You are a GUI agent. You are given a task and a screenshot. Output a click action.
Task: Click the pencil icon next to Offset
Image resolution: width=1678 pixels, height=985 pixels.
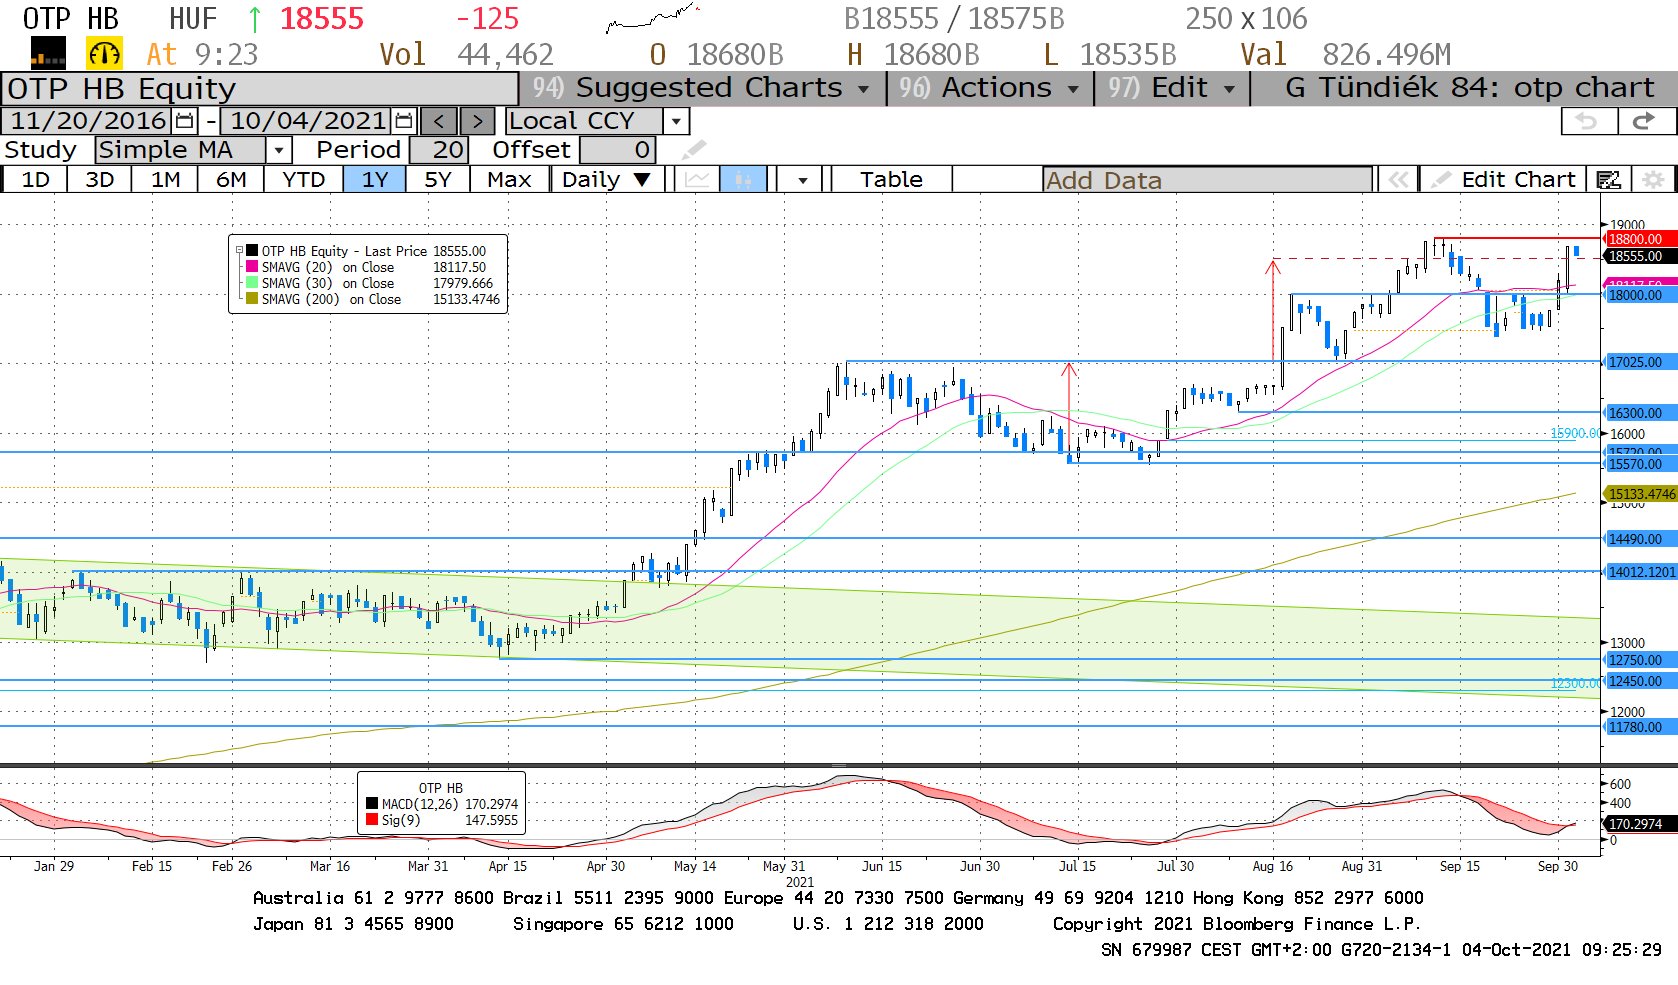(694, 150)
